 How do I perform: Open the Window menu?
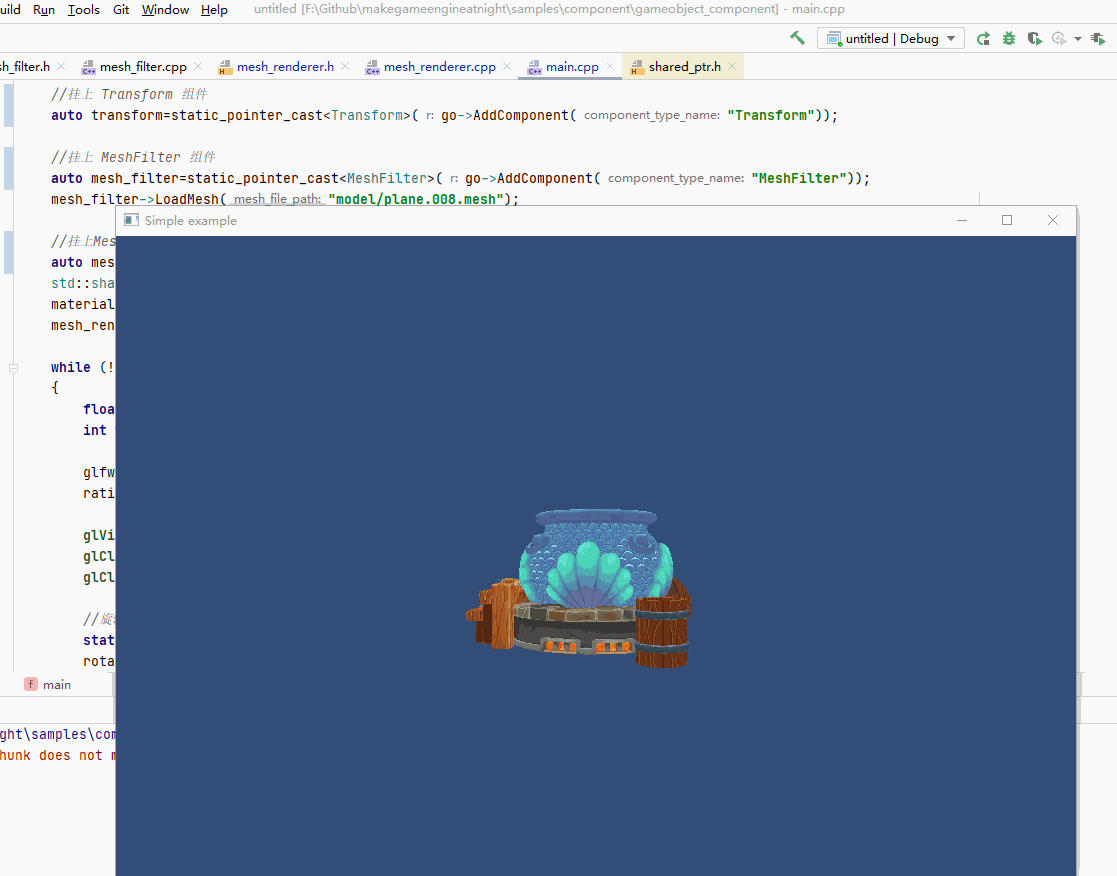coord(165,10)
